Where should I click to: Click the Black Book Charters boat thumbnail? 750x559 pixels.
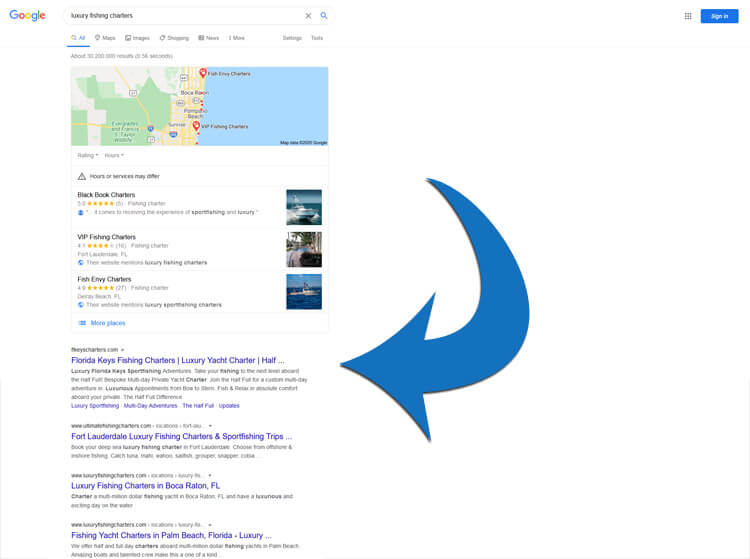point(304,207)
